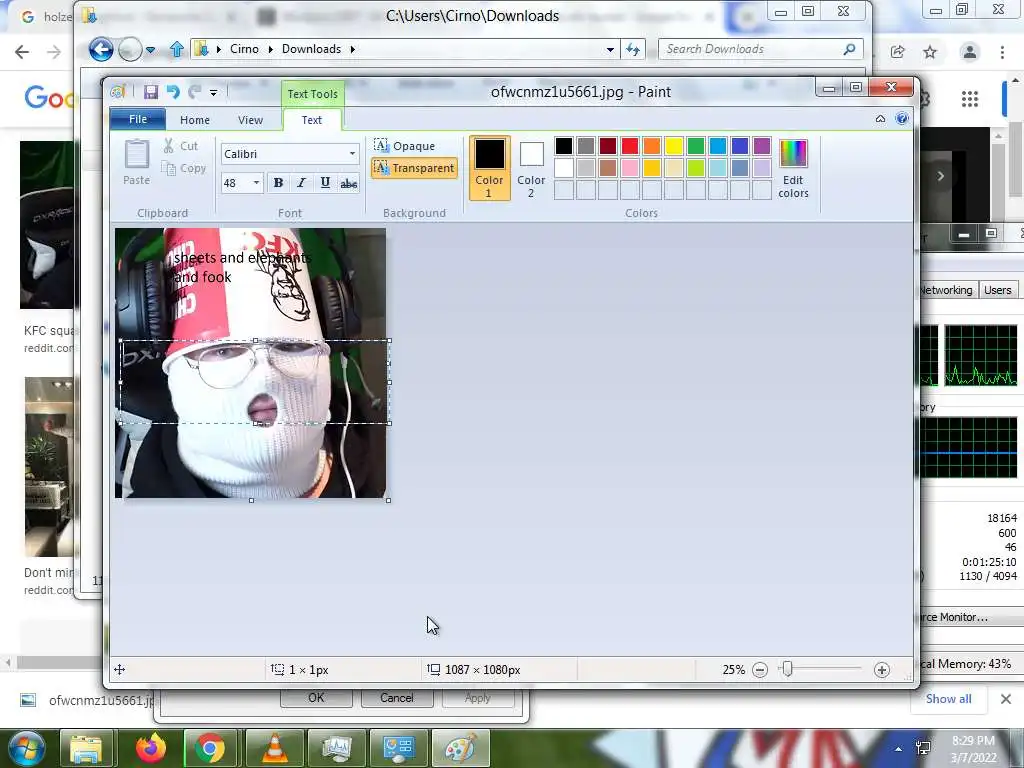Viewport: 1024px width, 768px height.
Task: Toggle Bold text formatting
Action: (x=278, y=183)
